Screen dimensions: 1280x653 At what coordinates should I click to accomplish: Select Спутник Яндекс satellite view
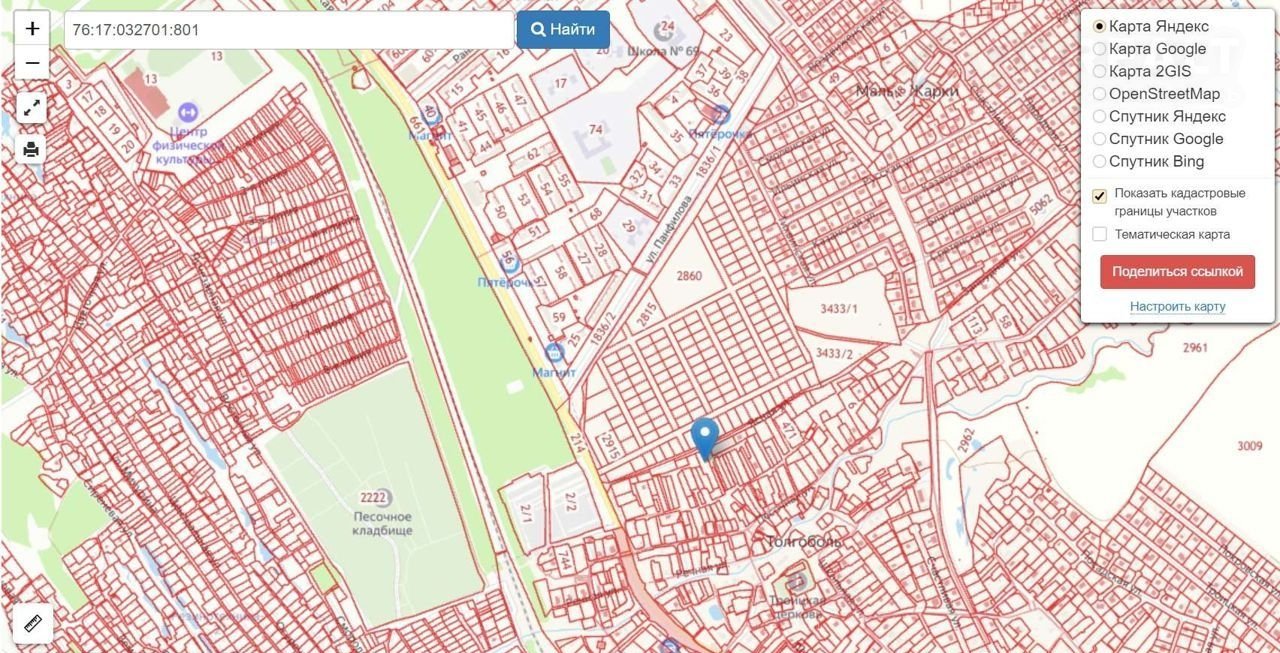coord(1100,116)
